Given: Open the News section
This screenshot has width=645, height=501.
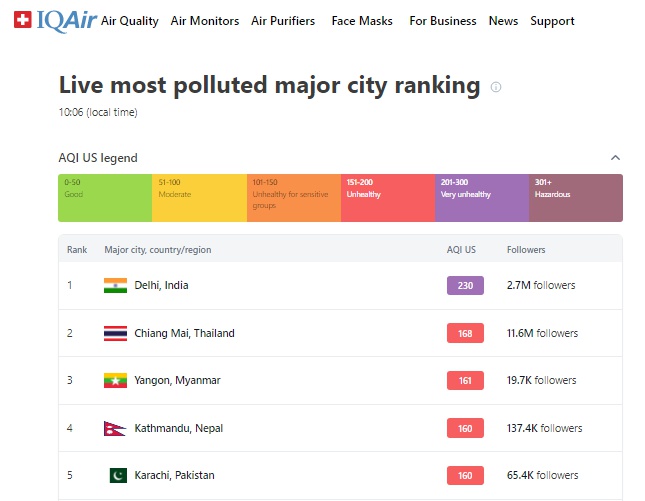Looking at the screenshot, I should [503, 21].
